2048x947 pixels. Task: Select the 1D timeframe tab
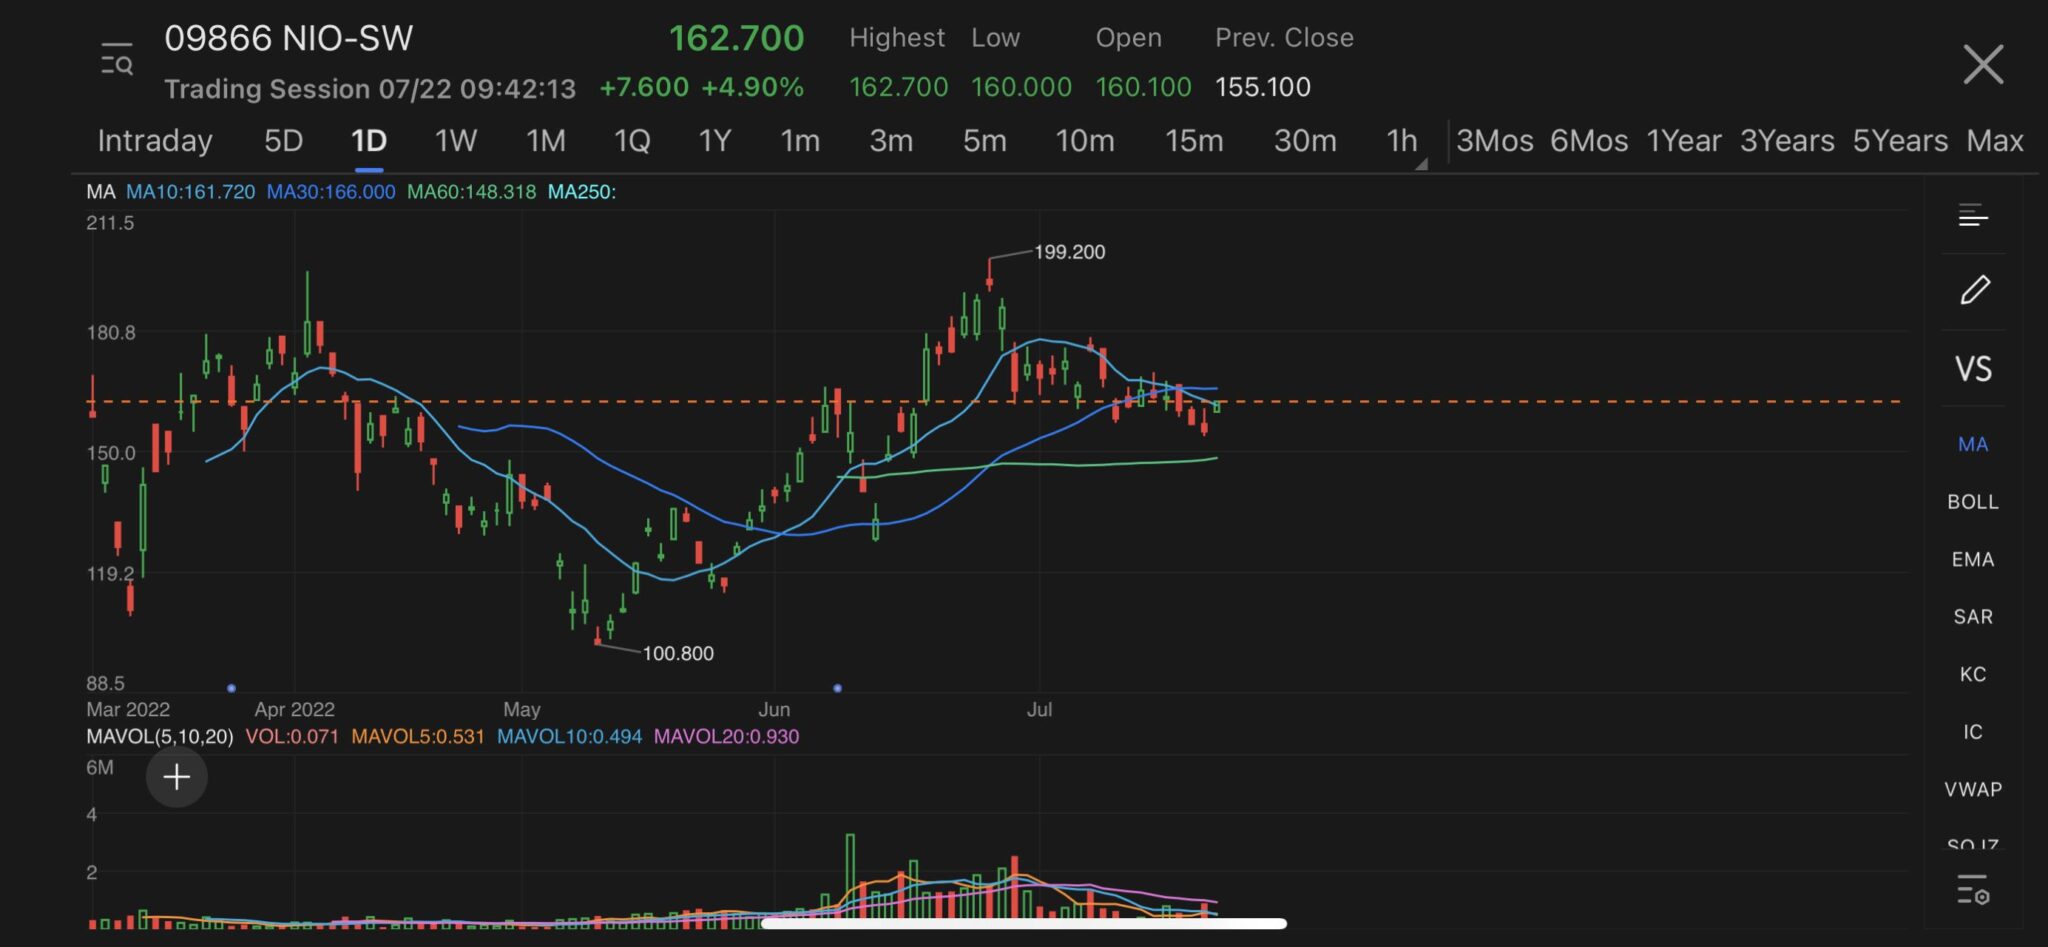[368, 141]
